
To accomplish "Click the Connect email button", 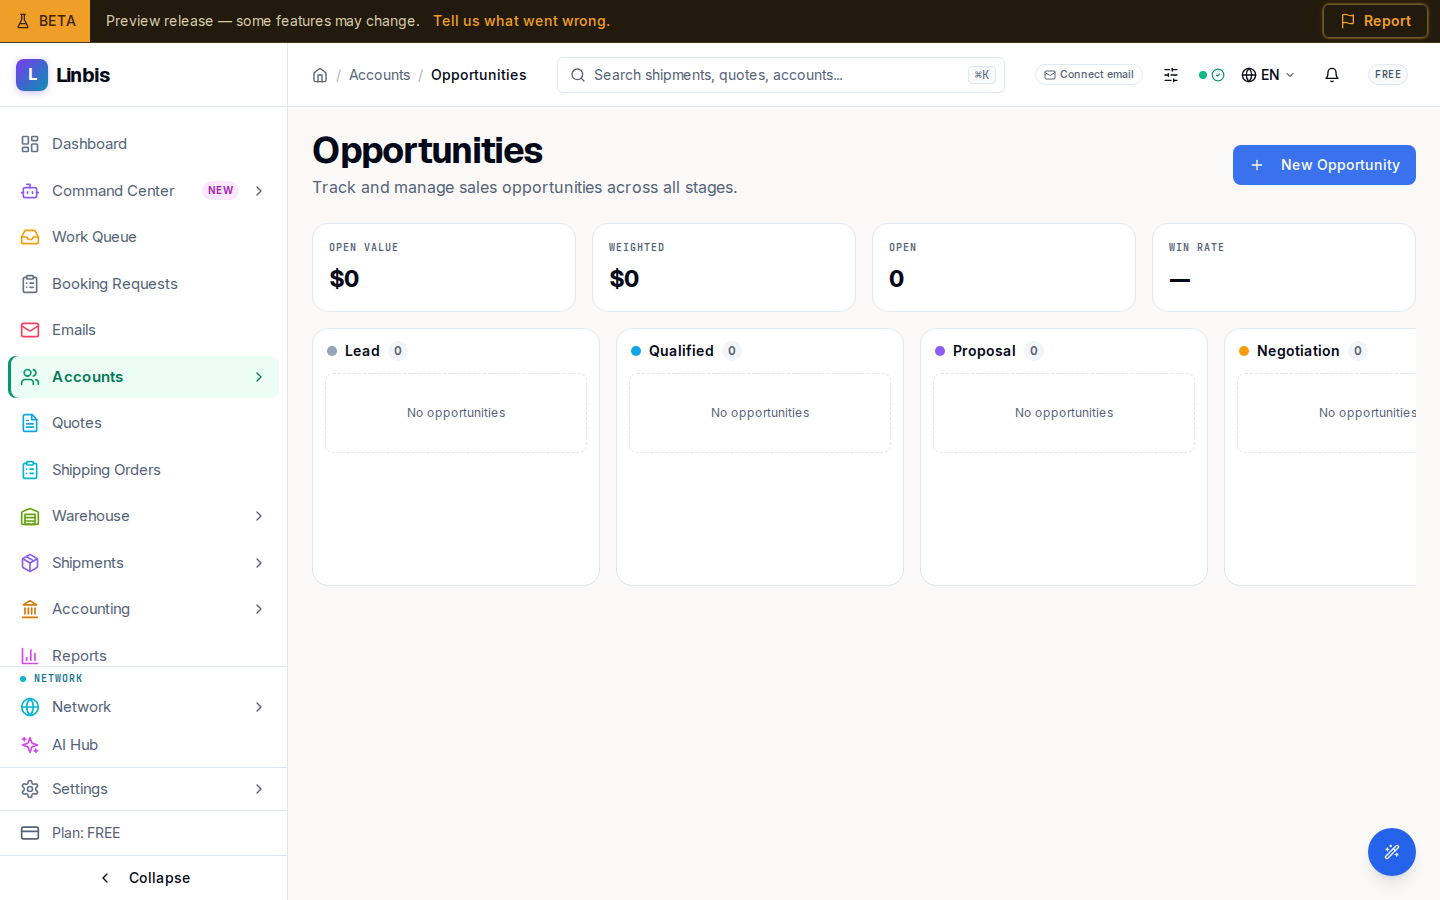I will pos(1089,75).
